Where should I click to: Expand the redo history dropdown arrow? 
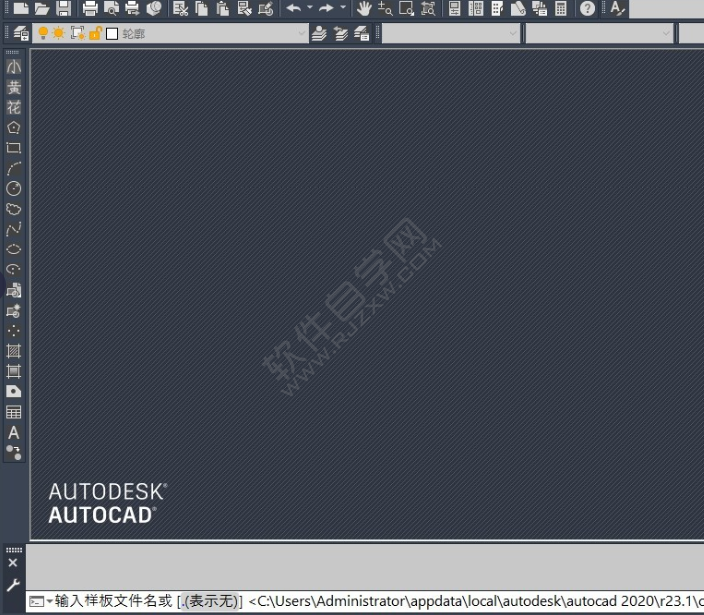point(343,7)
